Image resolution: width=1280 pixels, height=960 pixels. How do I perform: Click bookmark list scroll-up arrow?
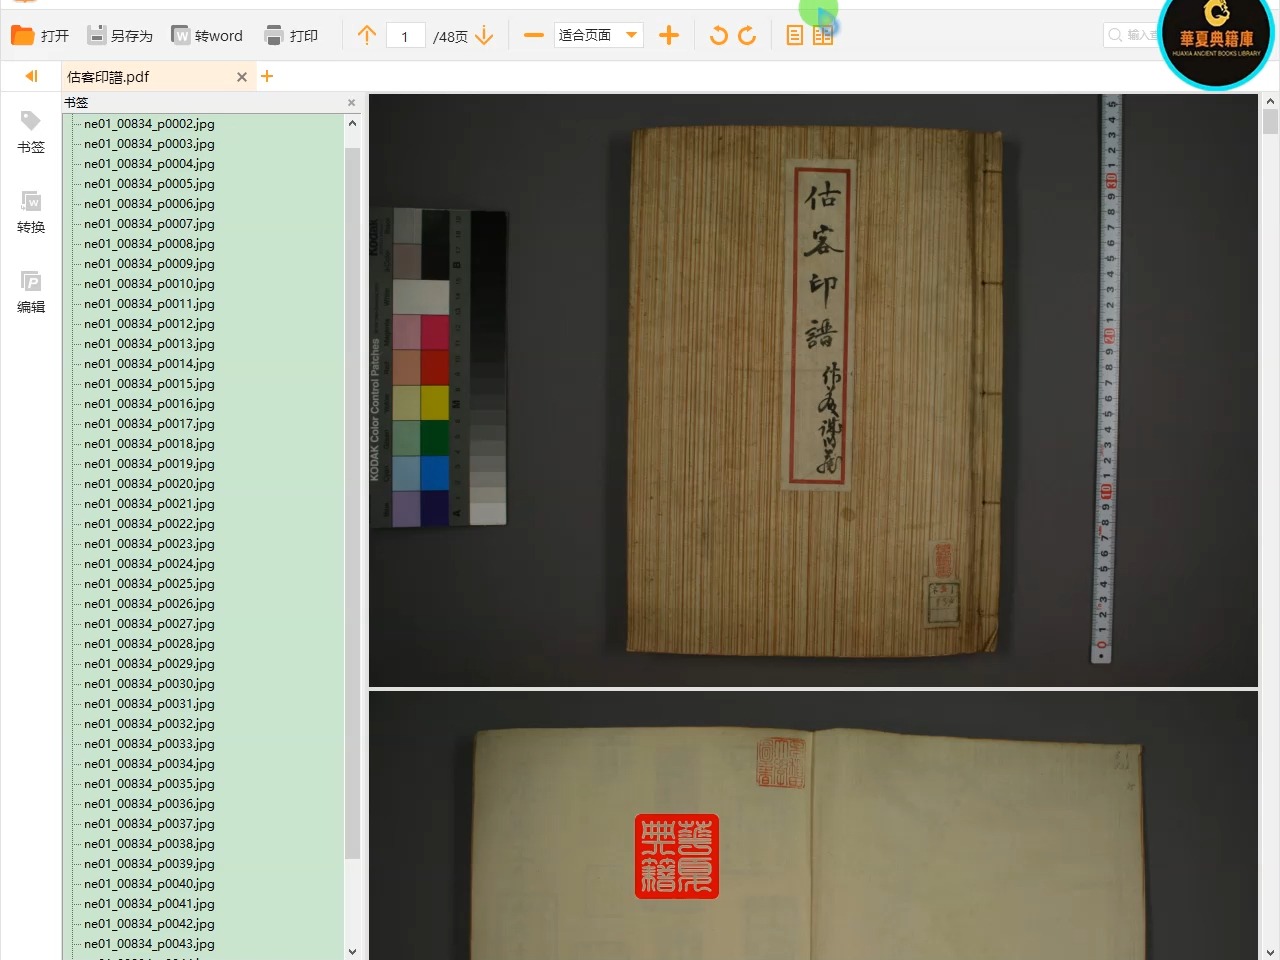(352, 123)
